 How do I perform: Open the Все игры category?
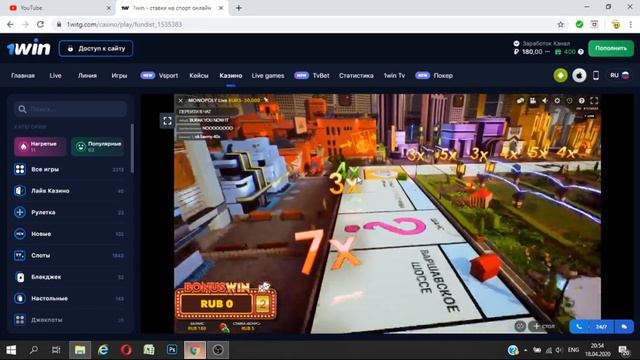tap(69, 169)
